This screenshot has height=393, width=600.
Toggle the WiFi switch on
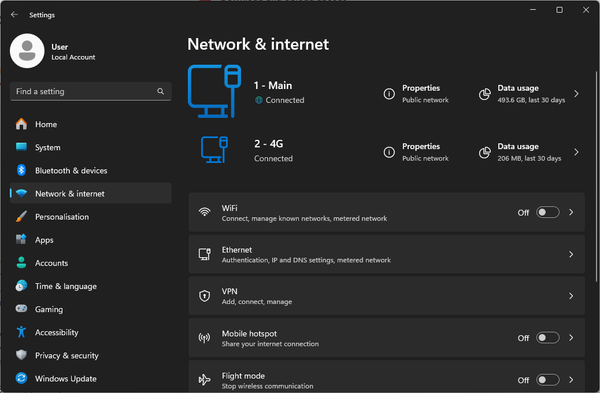pyautogui.click(x=548, y=212)
